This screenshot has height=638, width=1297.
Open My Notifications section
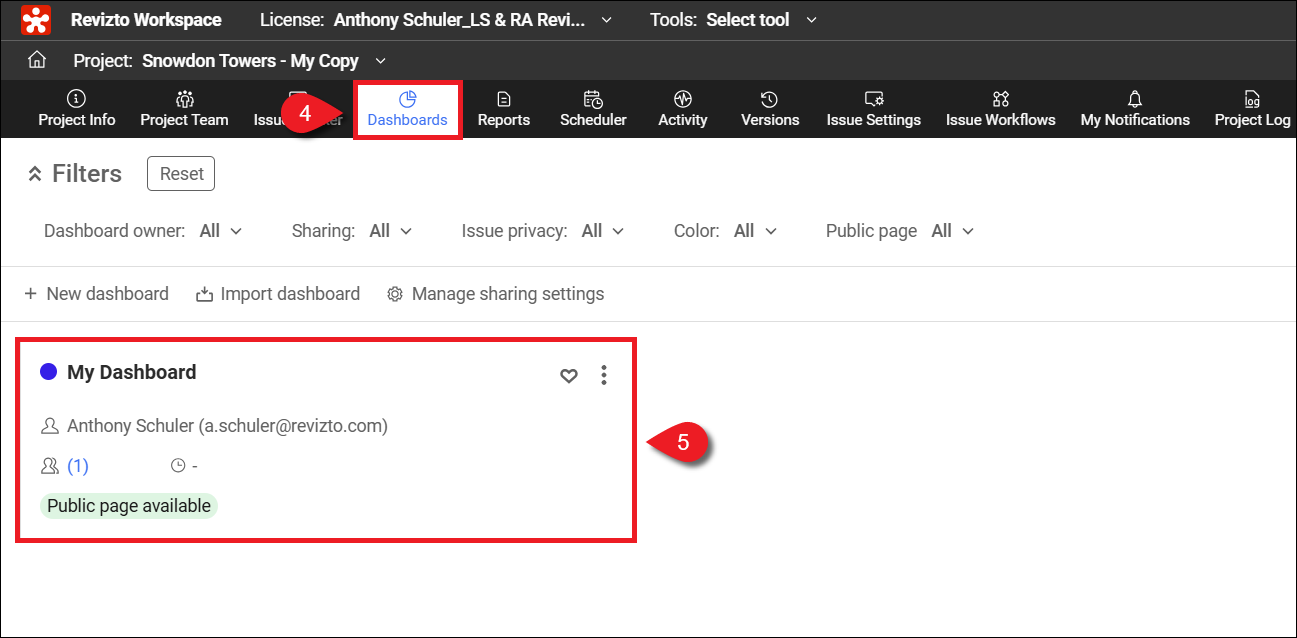click(1134, 109)
